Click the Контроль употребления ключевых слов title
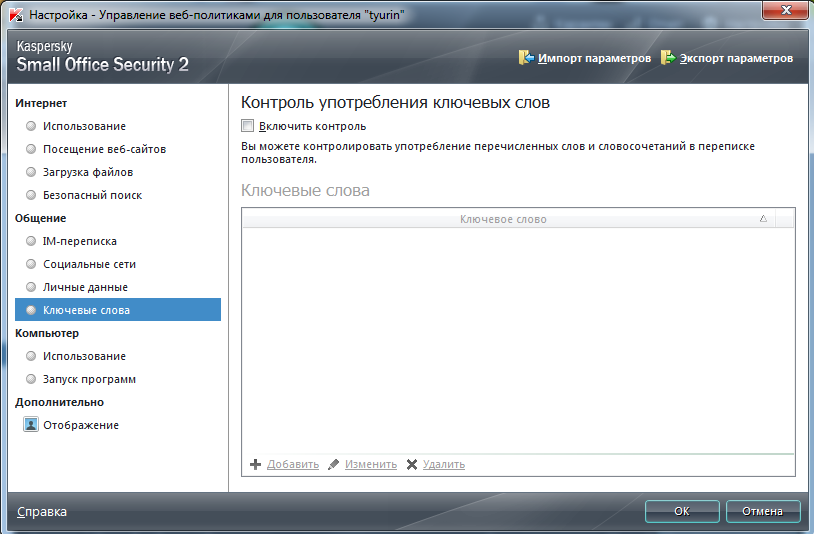 pyautogui.click(x=395, y=102)
